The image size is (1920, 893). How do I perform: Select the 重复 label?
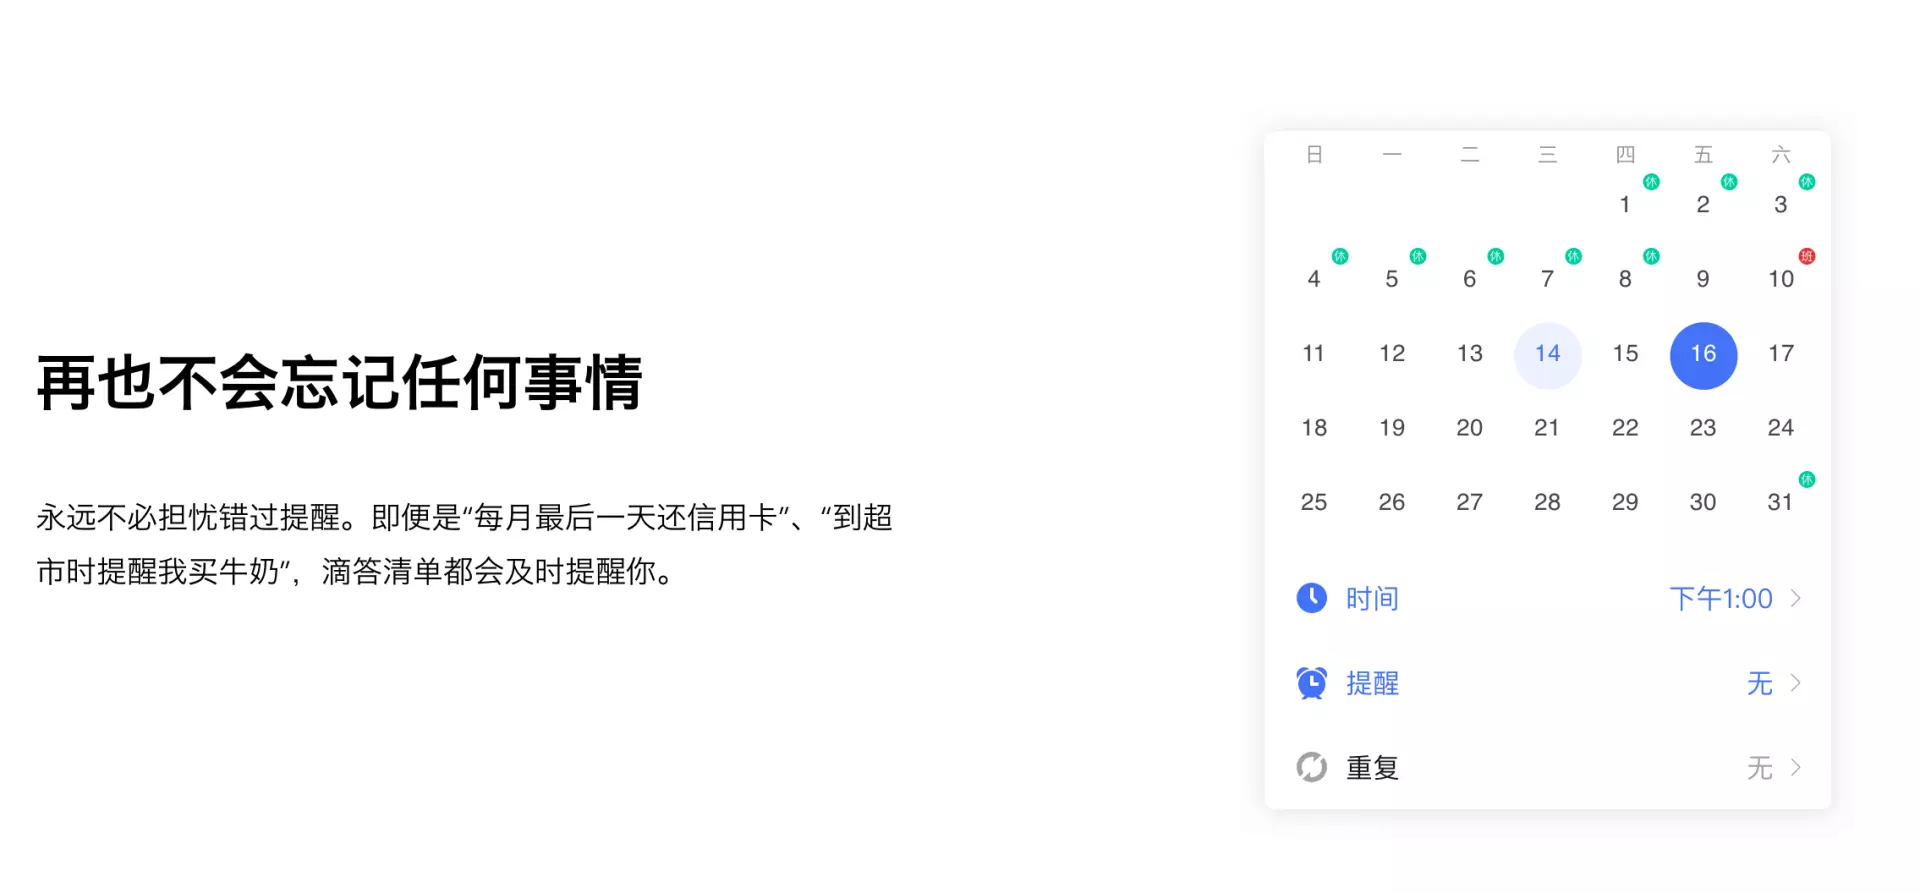click(x=1372, y=767)
